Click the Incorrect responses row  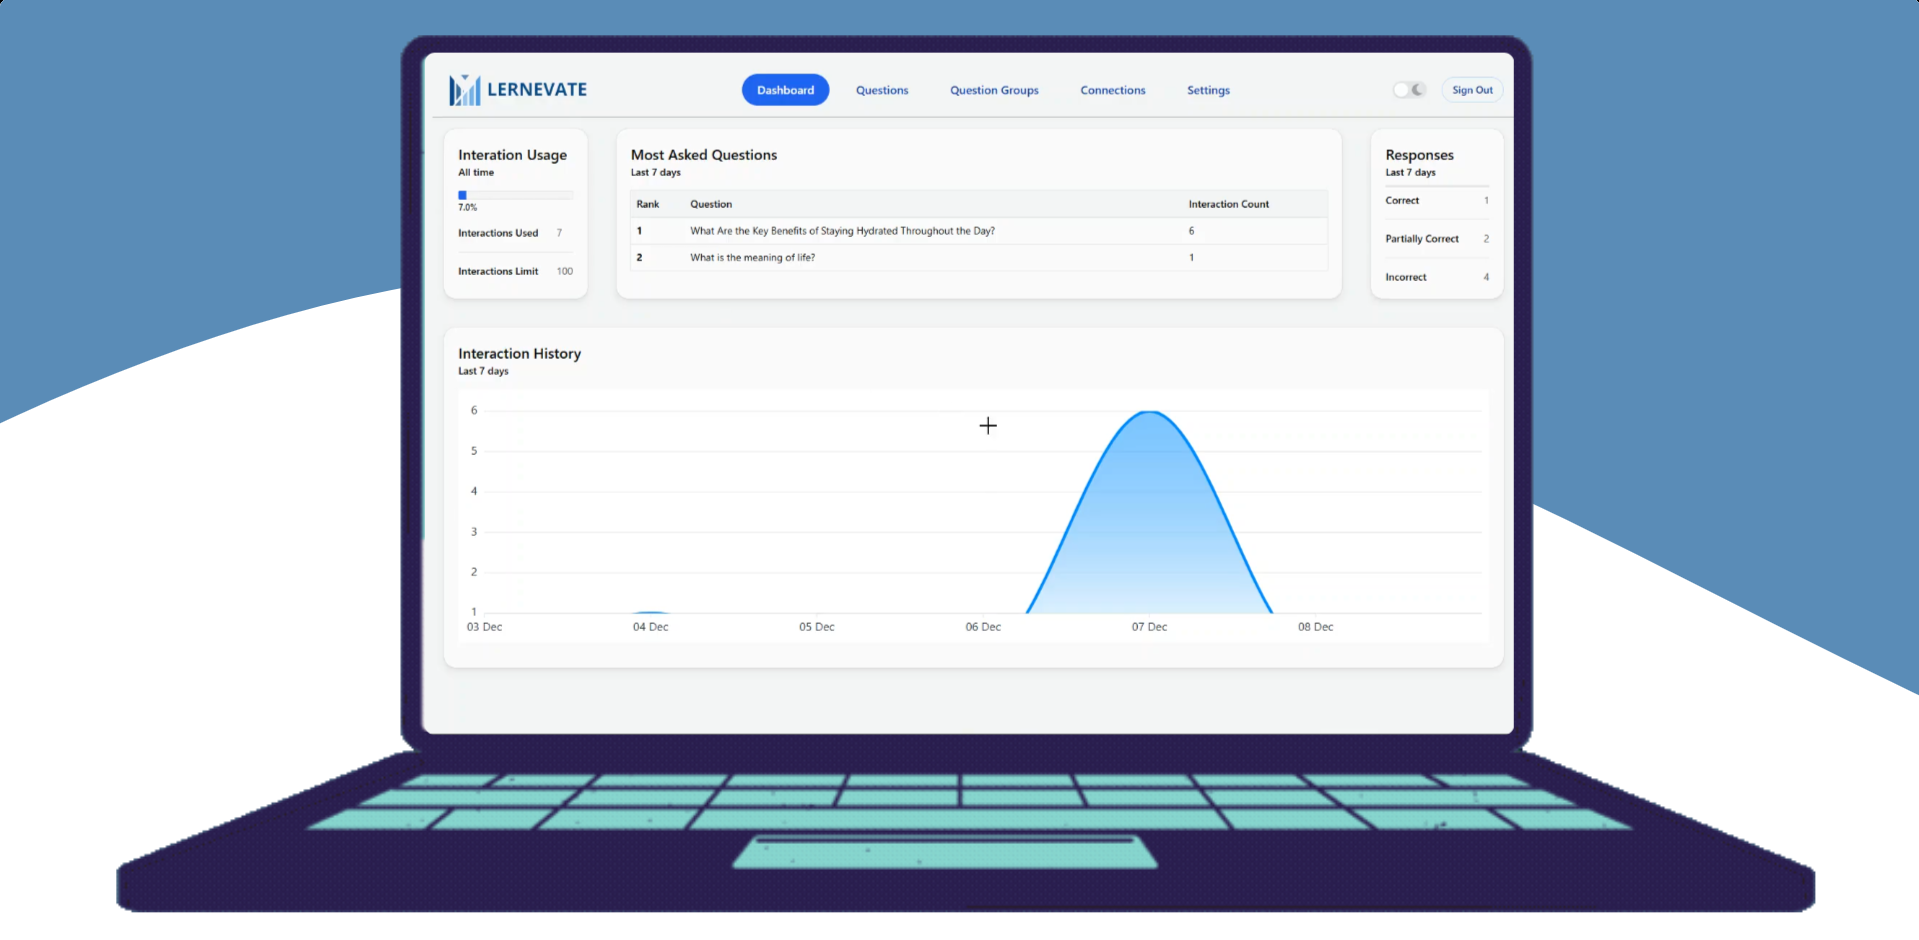1437,277
